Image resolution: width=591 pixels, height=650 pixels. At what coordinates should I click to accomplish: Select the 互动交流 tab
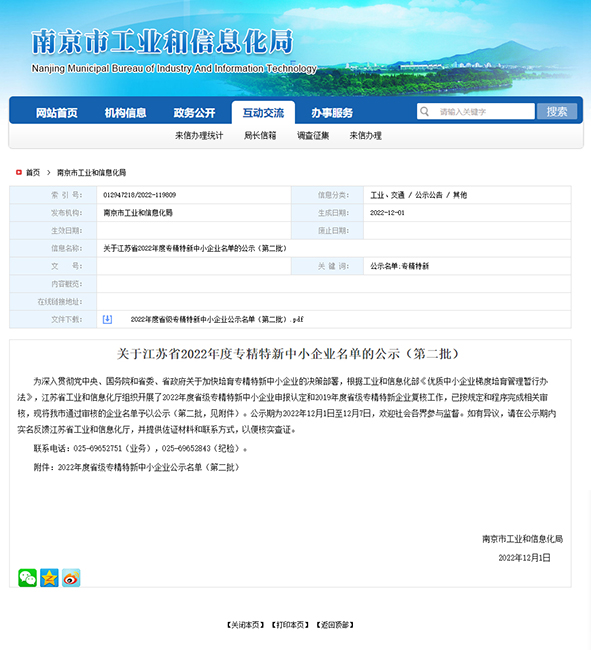coord(263,112)
